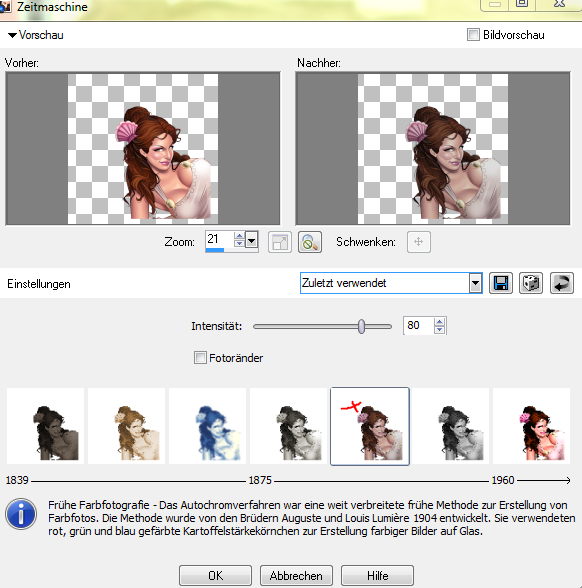
Task: Open Hilfe for the dialog
Action: 377,576
